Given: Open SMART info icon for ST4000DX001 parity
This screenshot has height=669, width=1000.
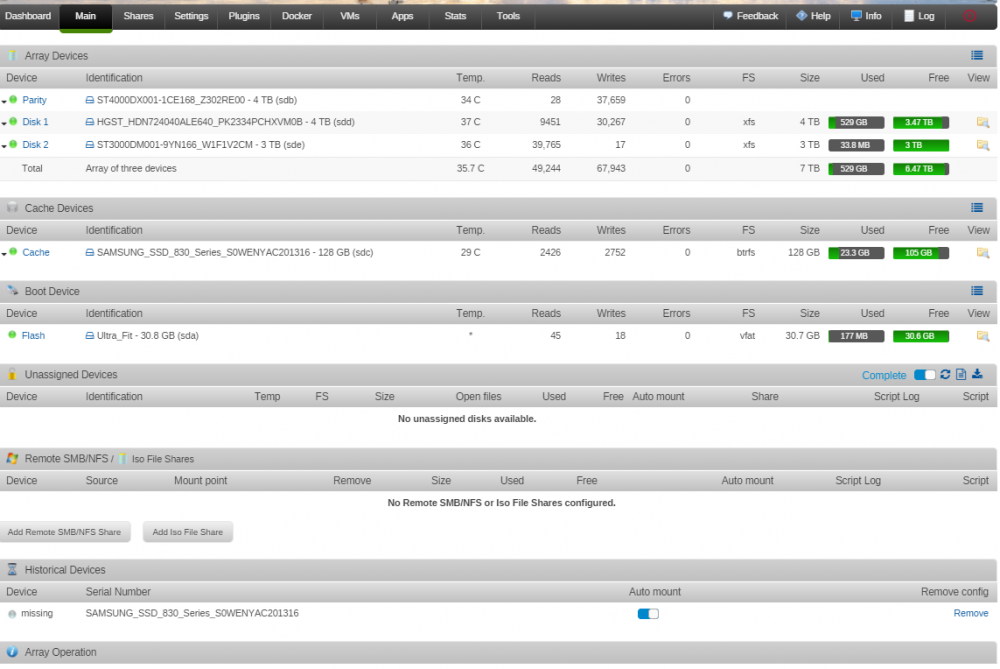Looking at the screenshot, I should click(90, 100).
